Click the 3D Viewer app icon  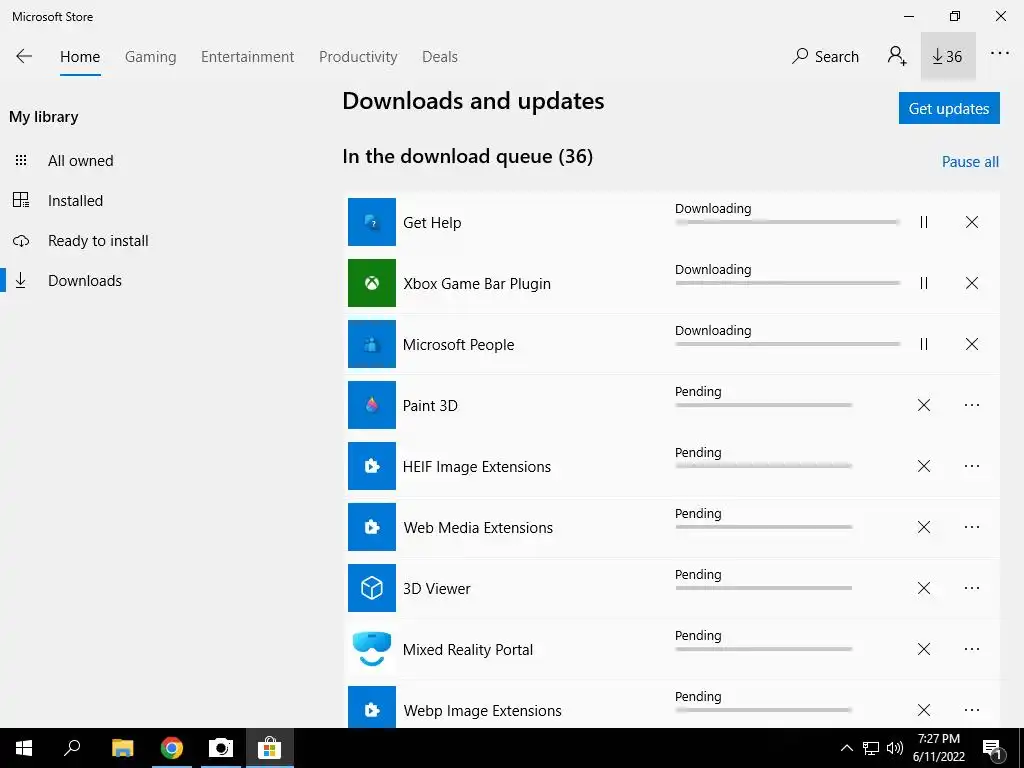point(372,588)
